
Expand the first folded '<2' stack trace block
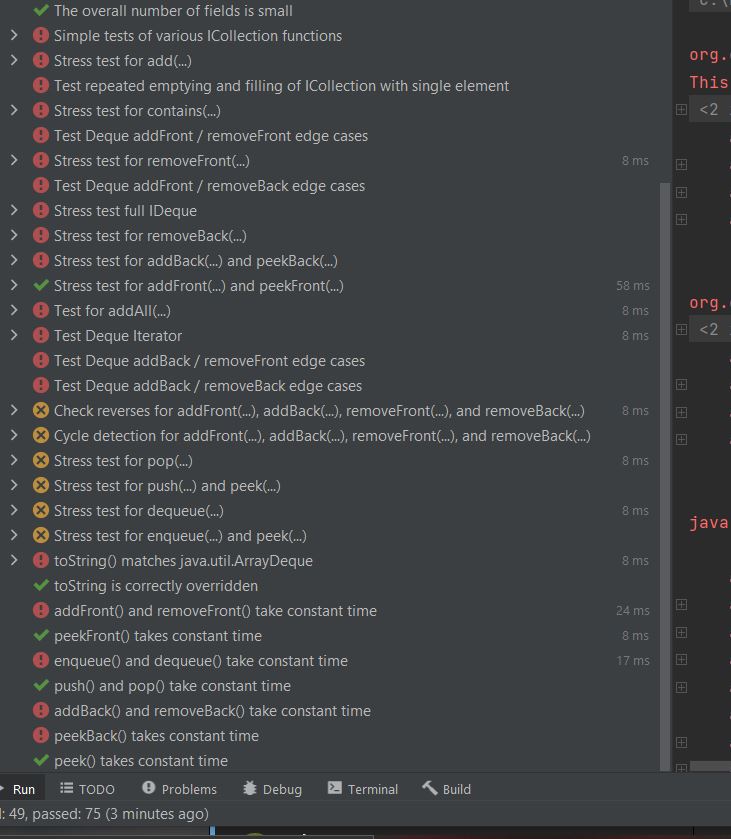[x=681, y=110]
